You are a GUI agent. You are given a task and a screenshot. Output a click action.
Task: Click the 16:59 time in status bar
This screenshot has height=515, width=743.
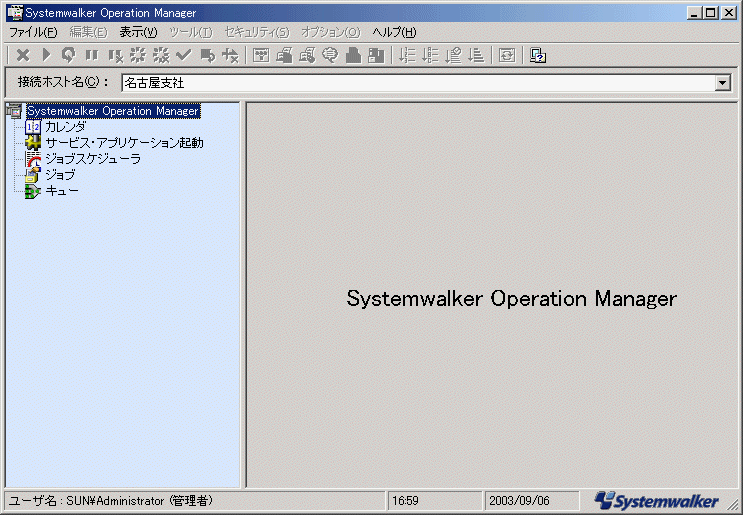point(405,501)
